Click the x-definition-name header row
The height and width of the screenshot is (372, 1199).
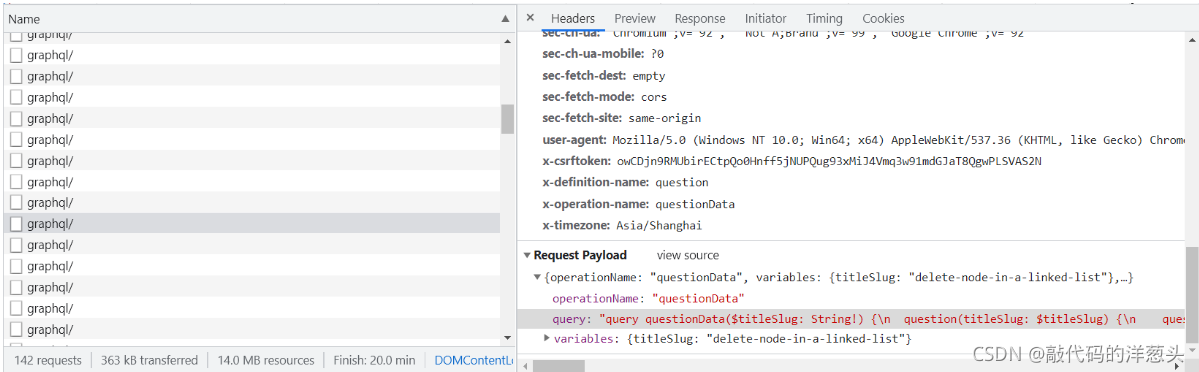[x=625, y=183]
